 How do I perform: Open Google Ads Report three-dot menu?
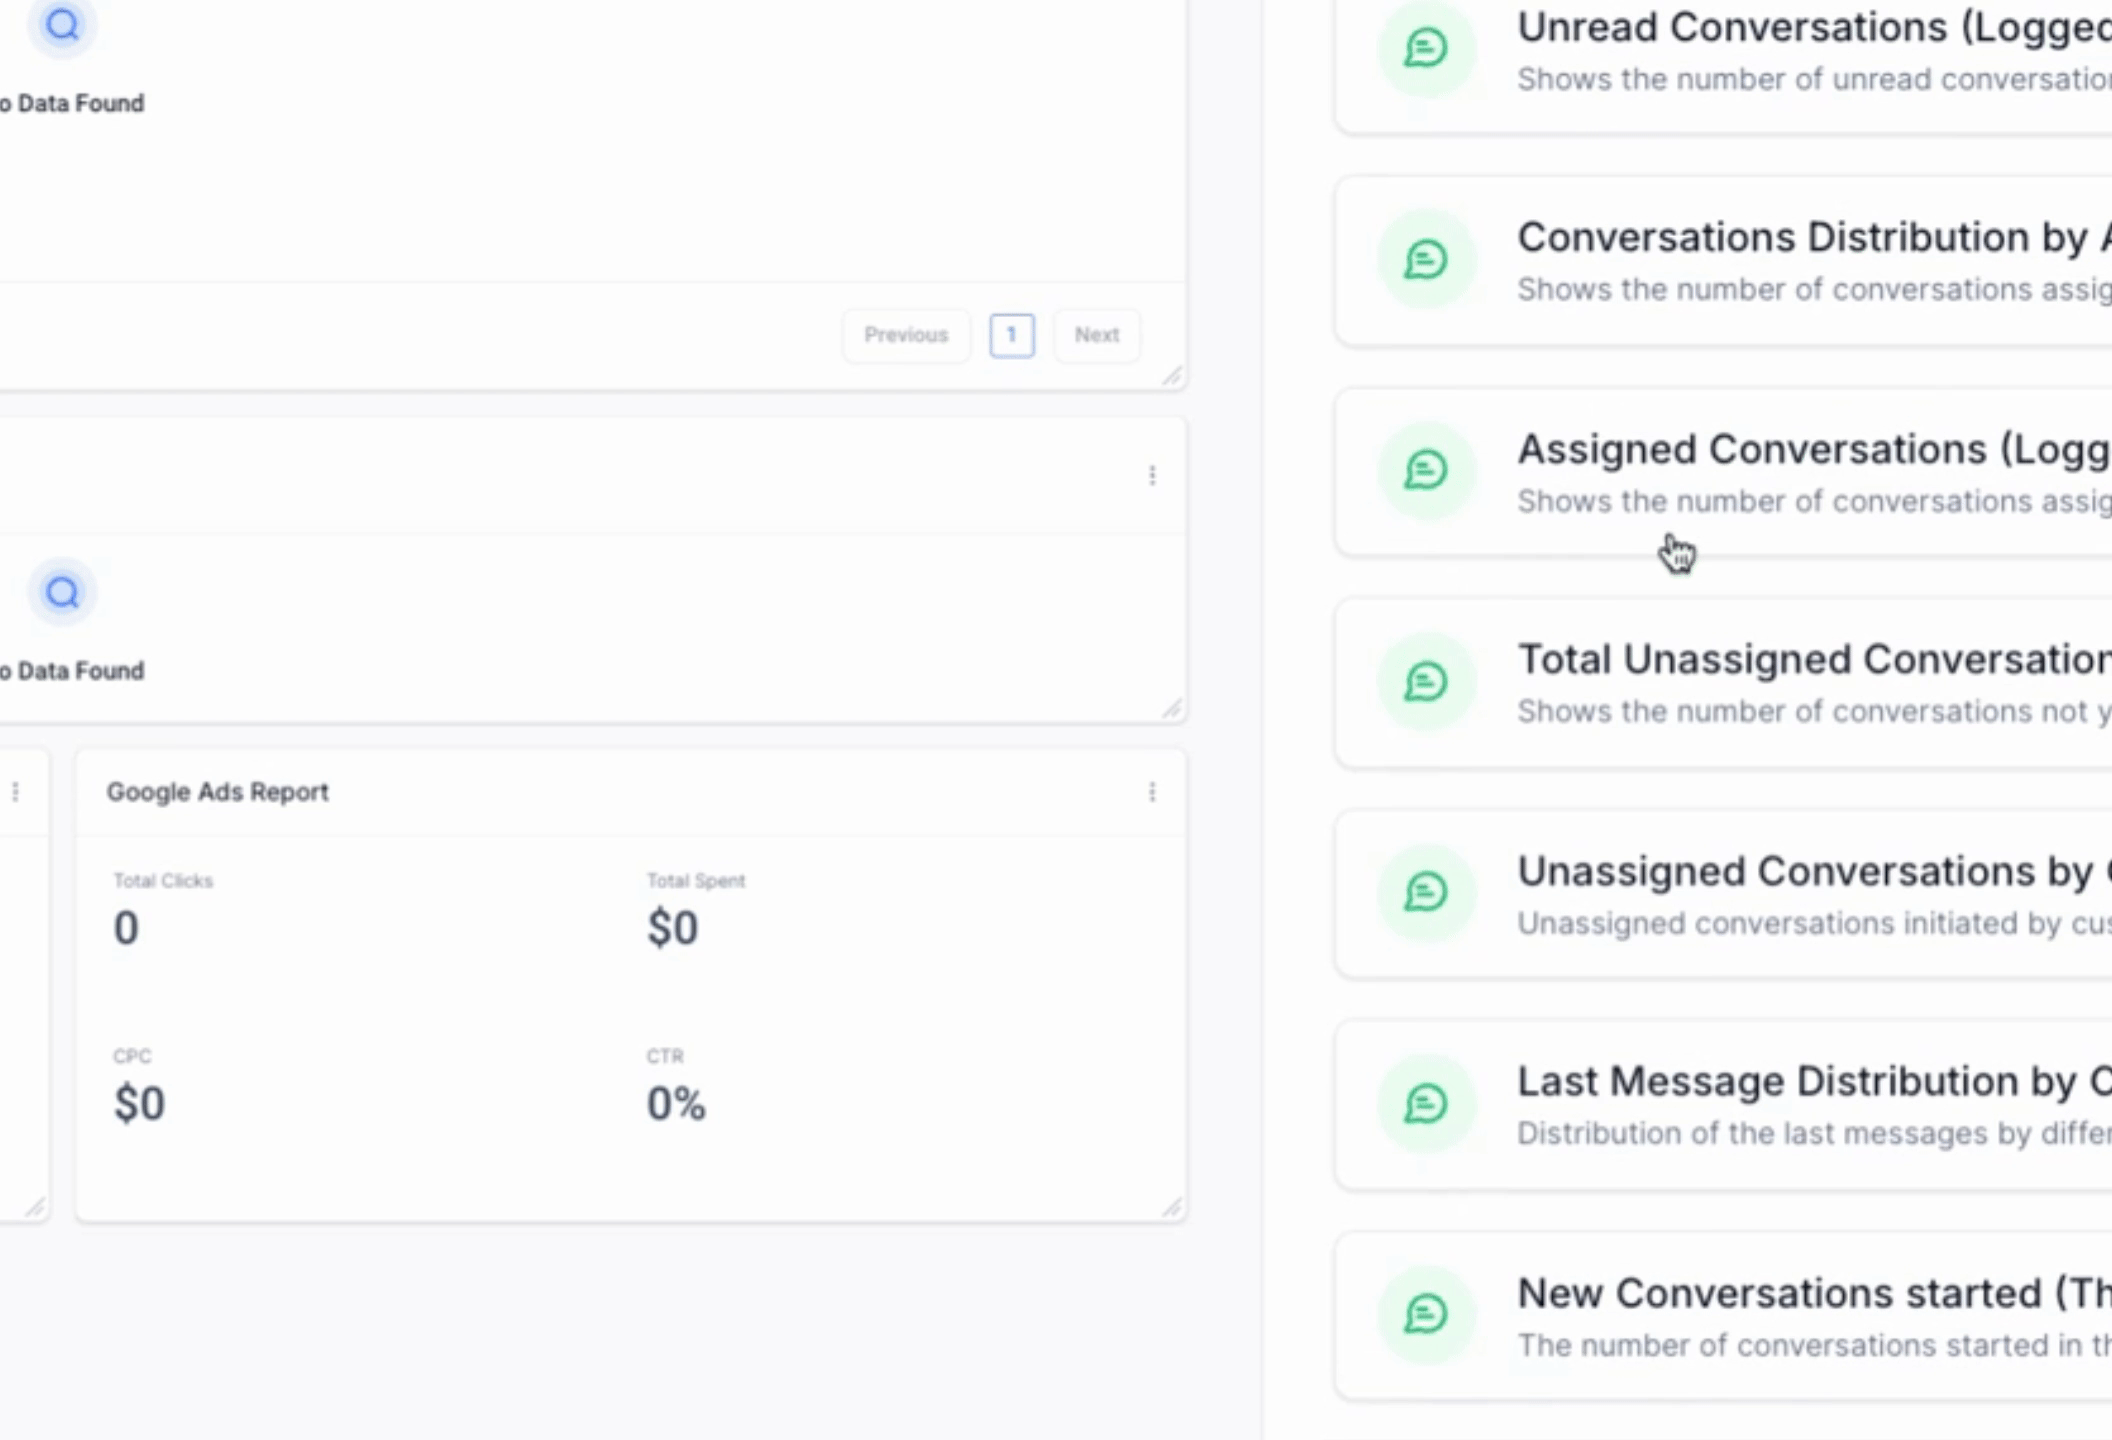(x=1152, y=792)
